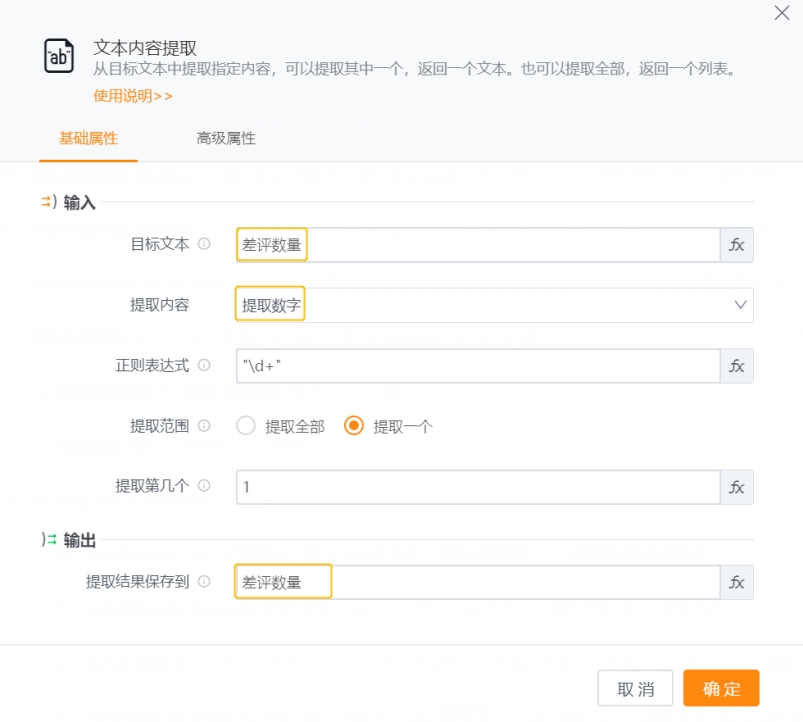Viewport: 803px width, 722px height.
Task: Select the 提取全部 radio option
Action: tap(245, 425)
